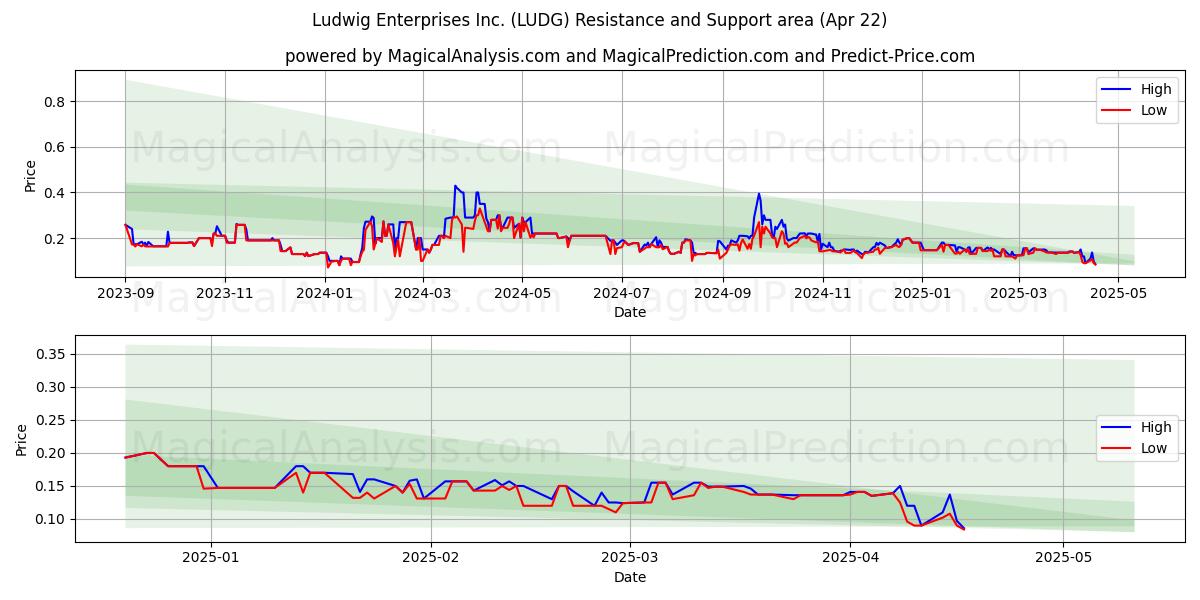Click the '0.2' price tick label

click(x=54, y=239)
